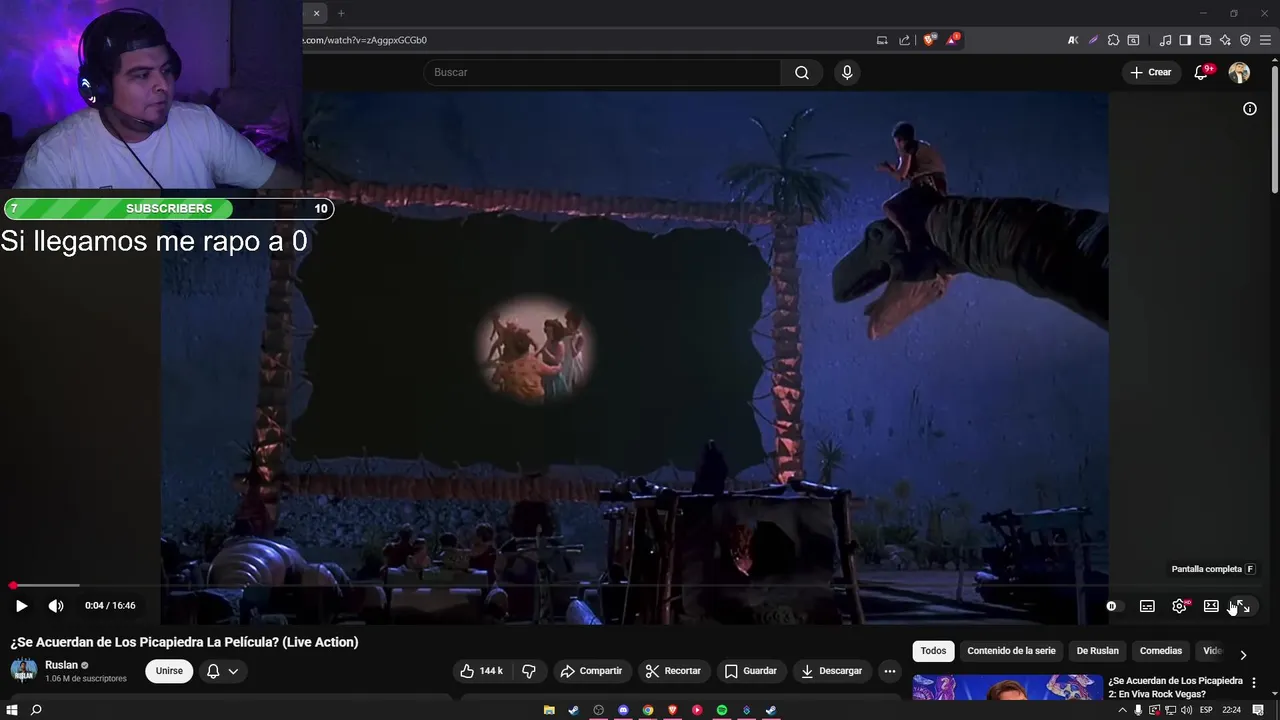The width and height of the screenshot is (1280, 720).
Task: Open the Brave VPN shield icon
Action: (1245, 40)
